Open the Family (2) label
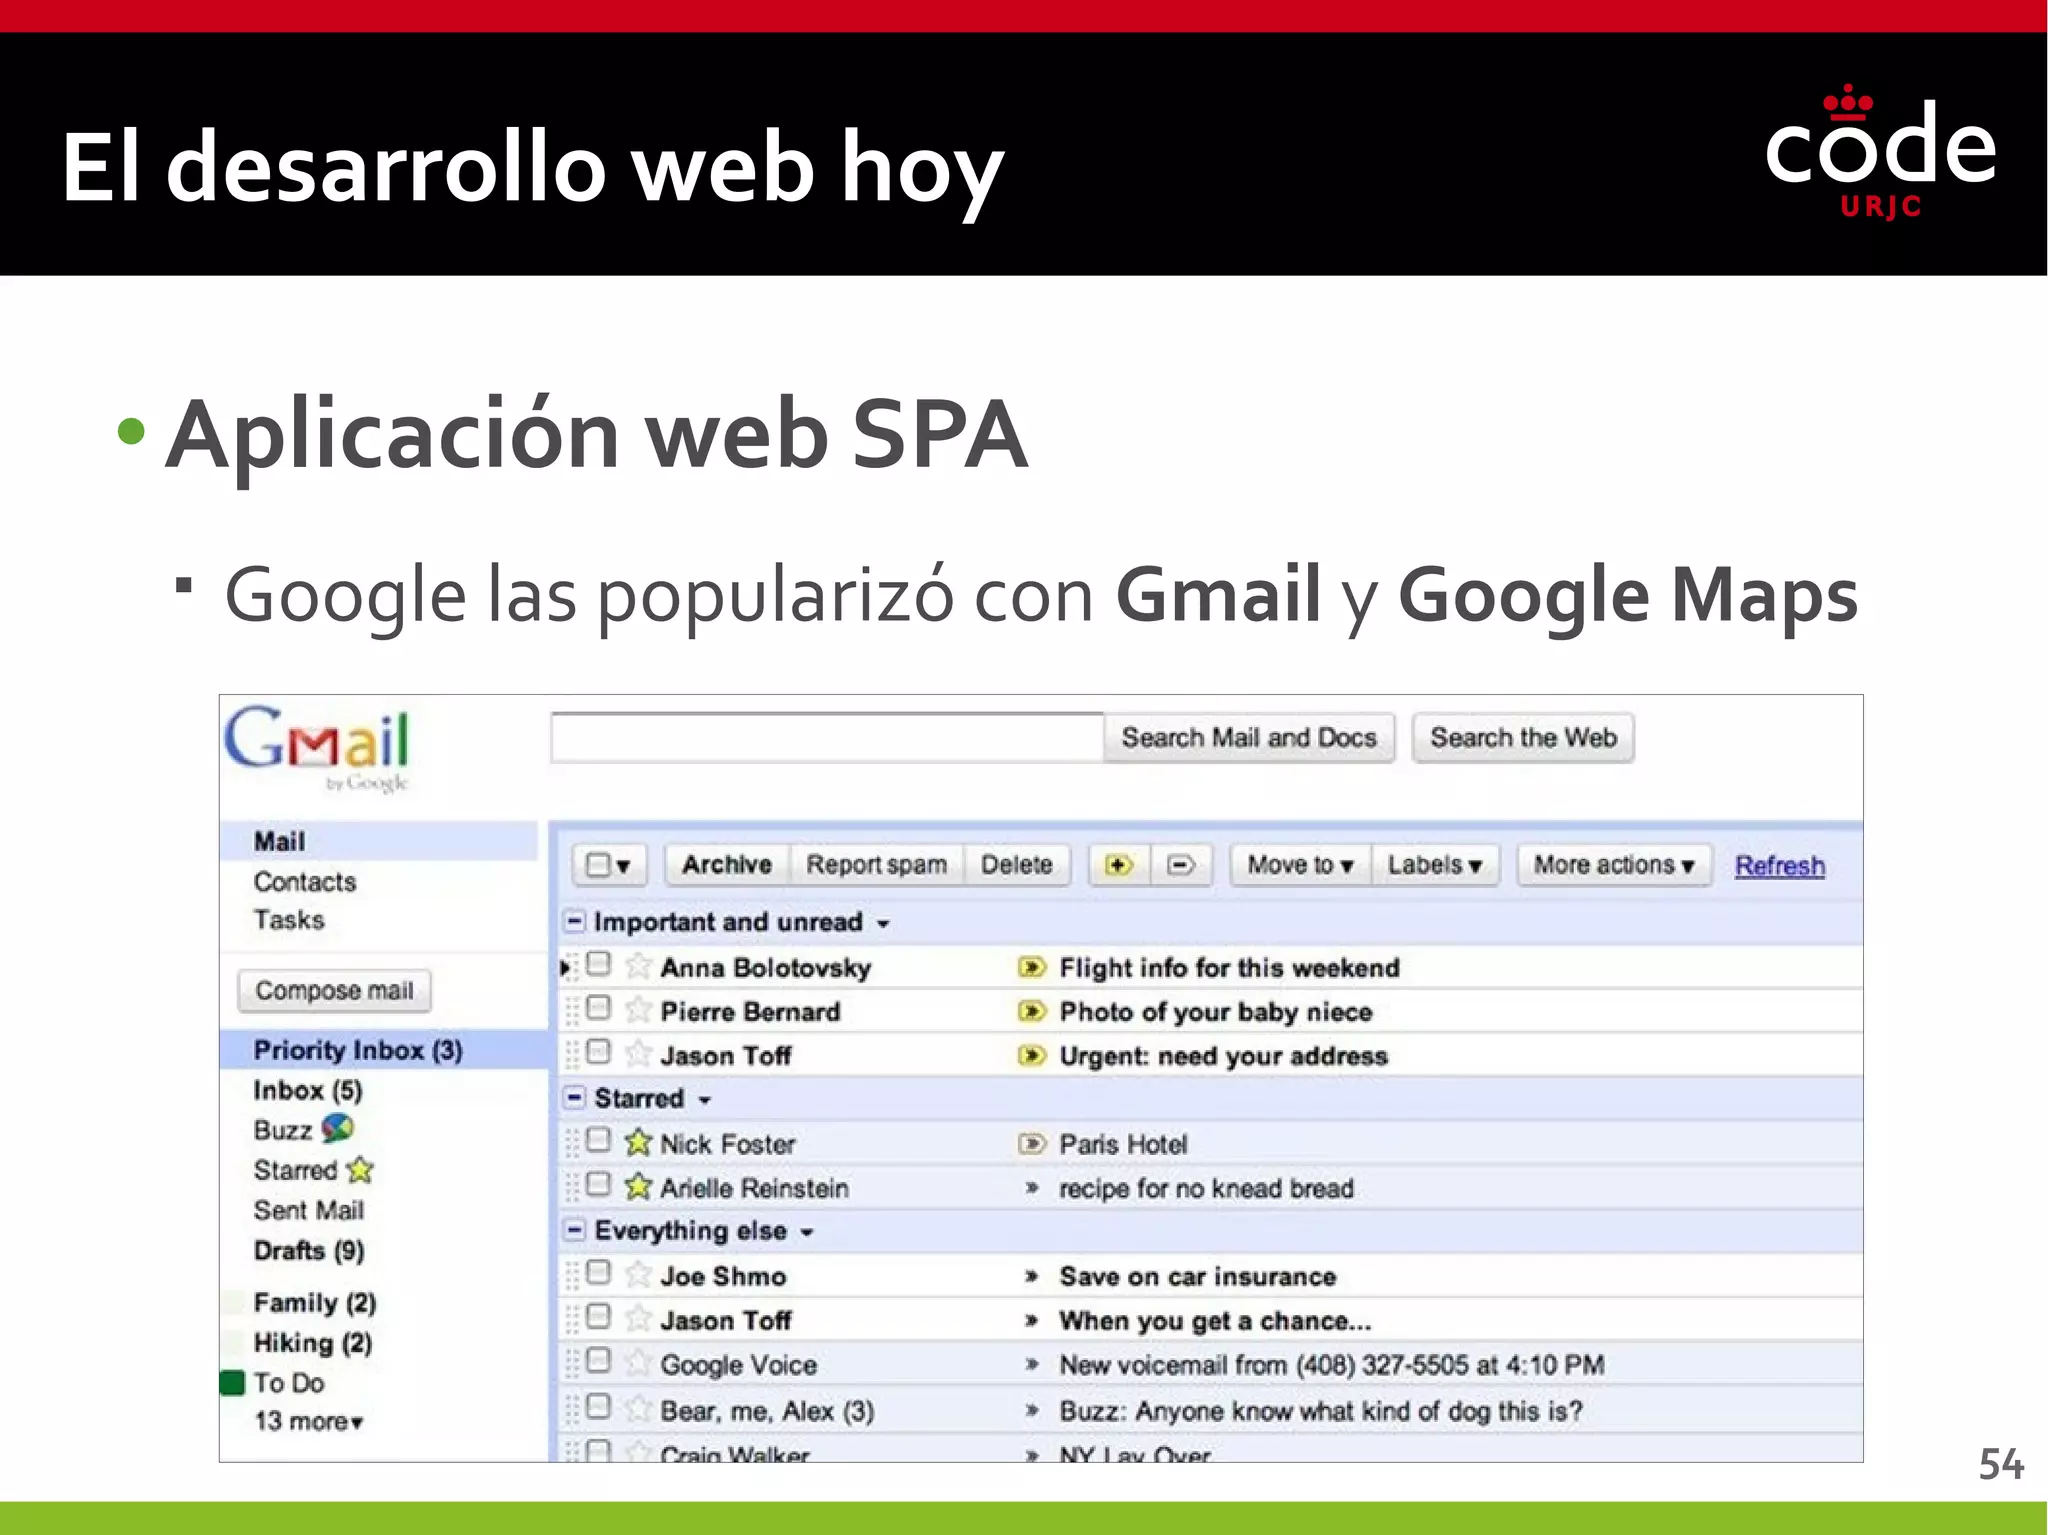 (315, 1302)
